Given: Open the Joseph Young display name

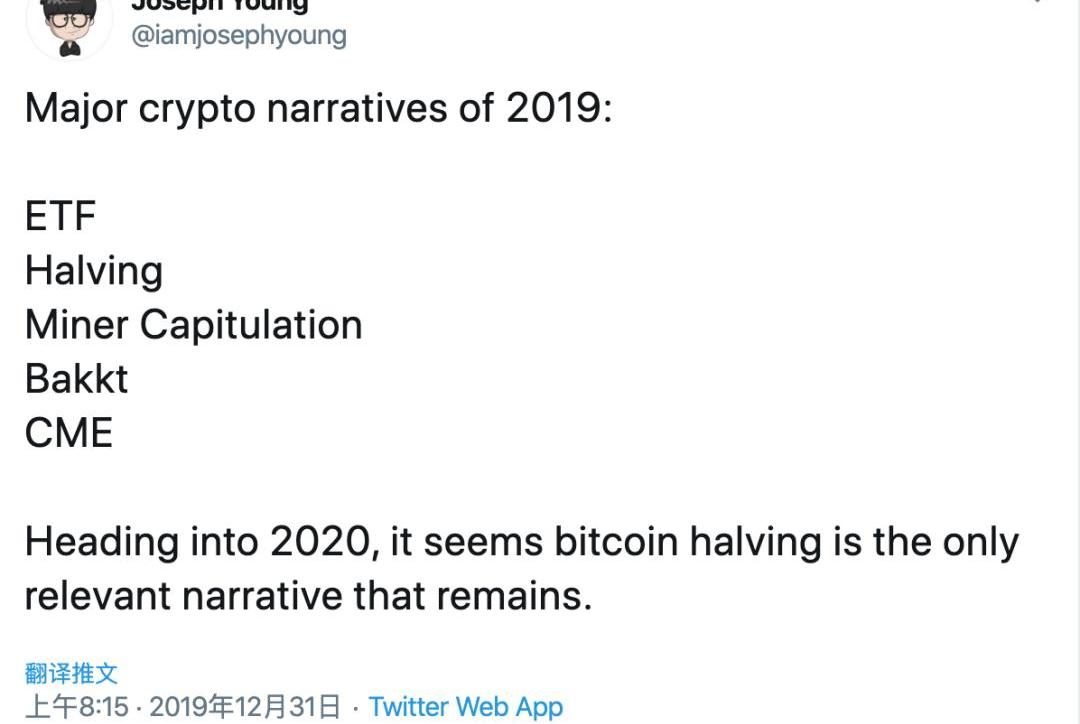Looking at the screenshot, I should [220, 5].
